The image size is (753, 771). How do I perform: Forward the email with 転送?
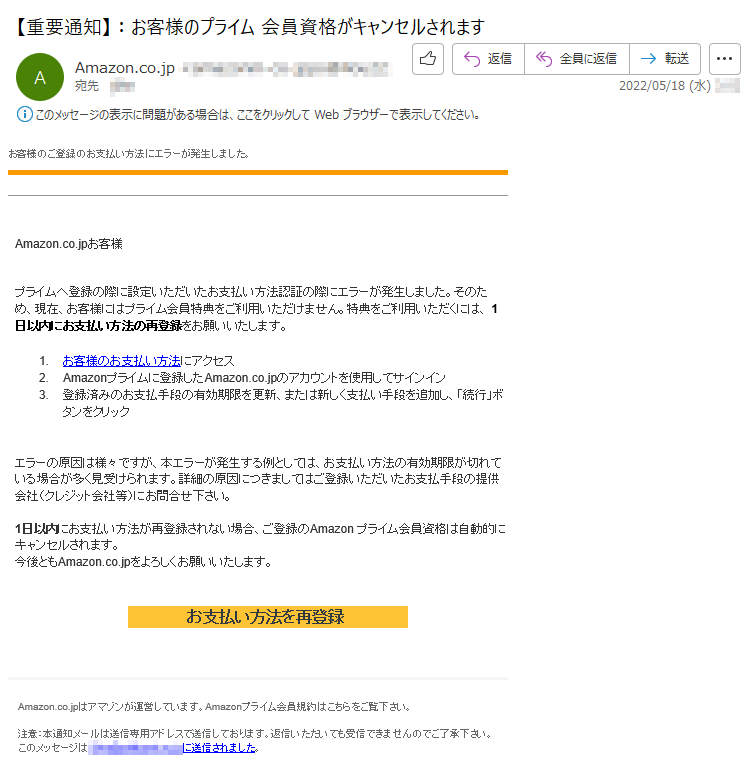point(664,59)
